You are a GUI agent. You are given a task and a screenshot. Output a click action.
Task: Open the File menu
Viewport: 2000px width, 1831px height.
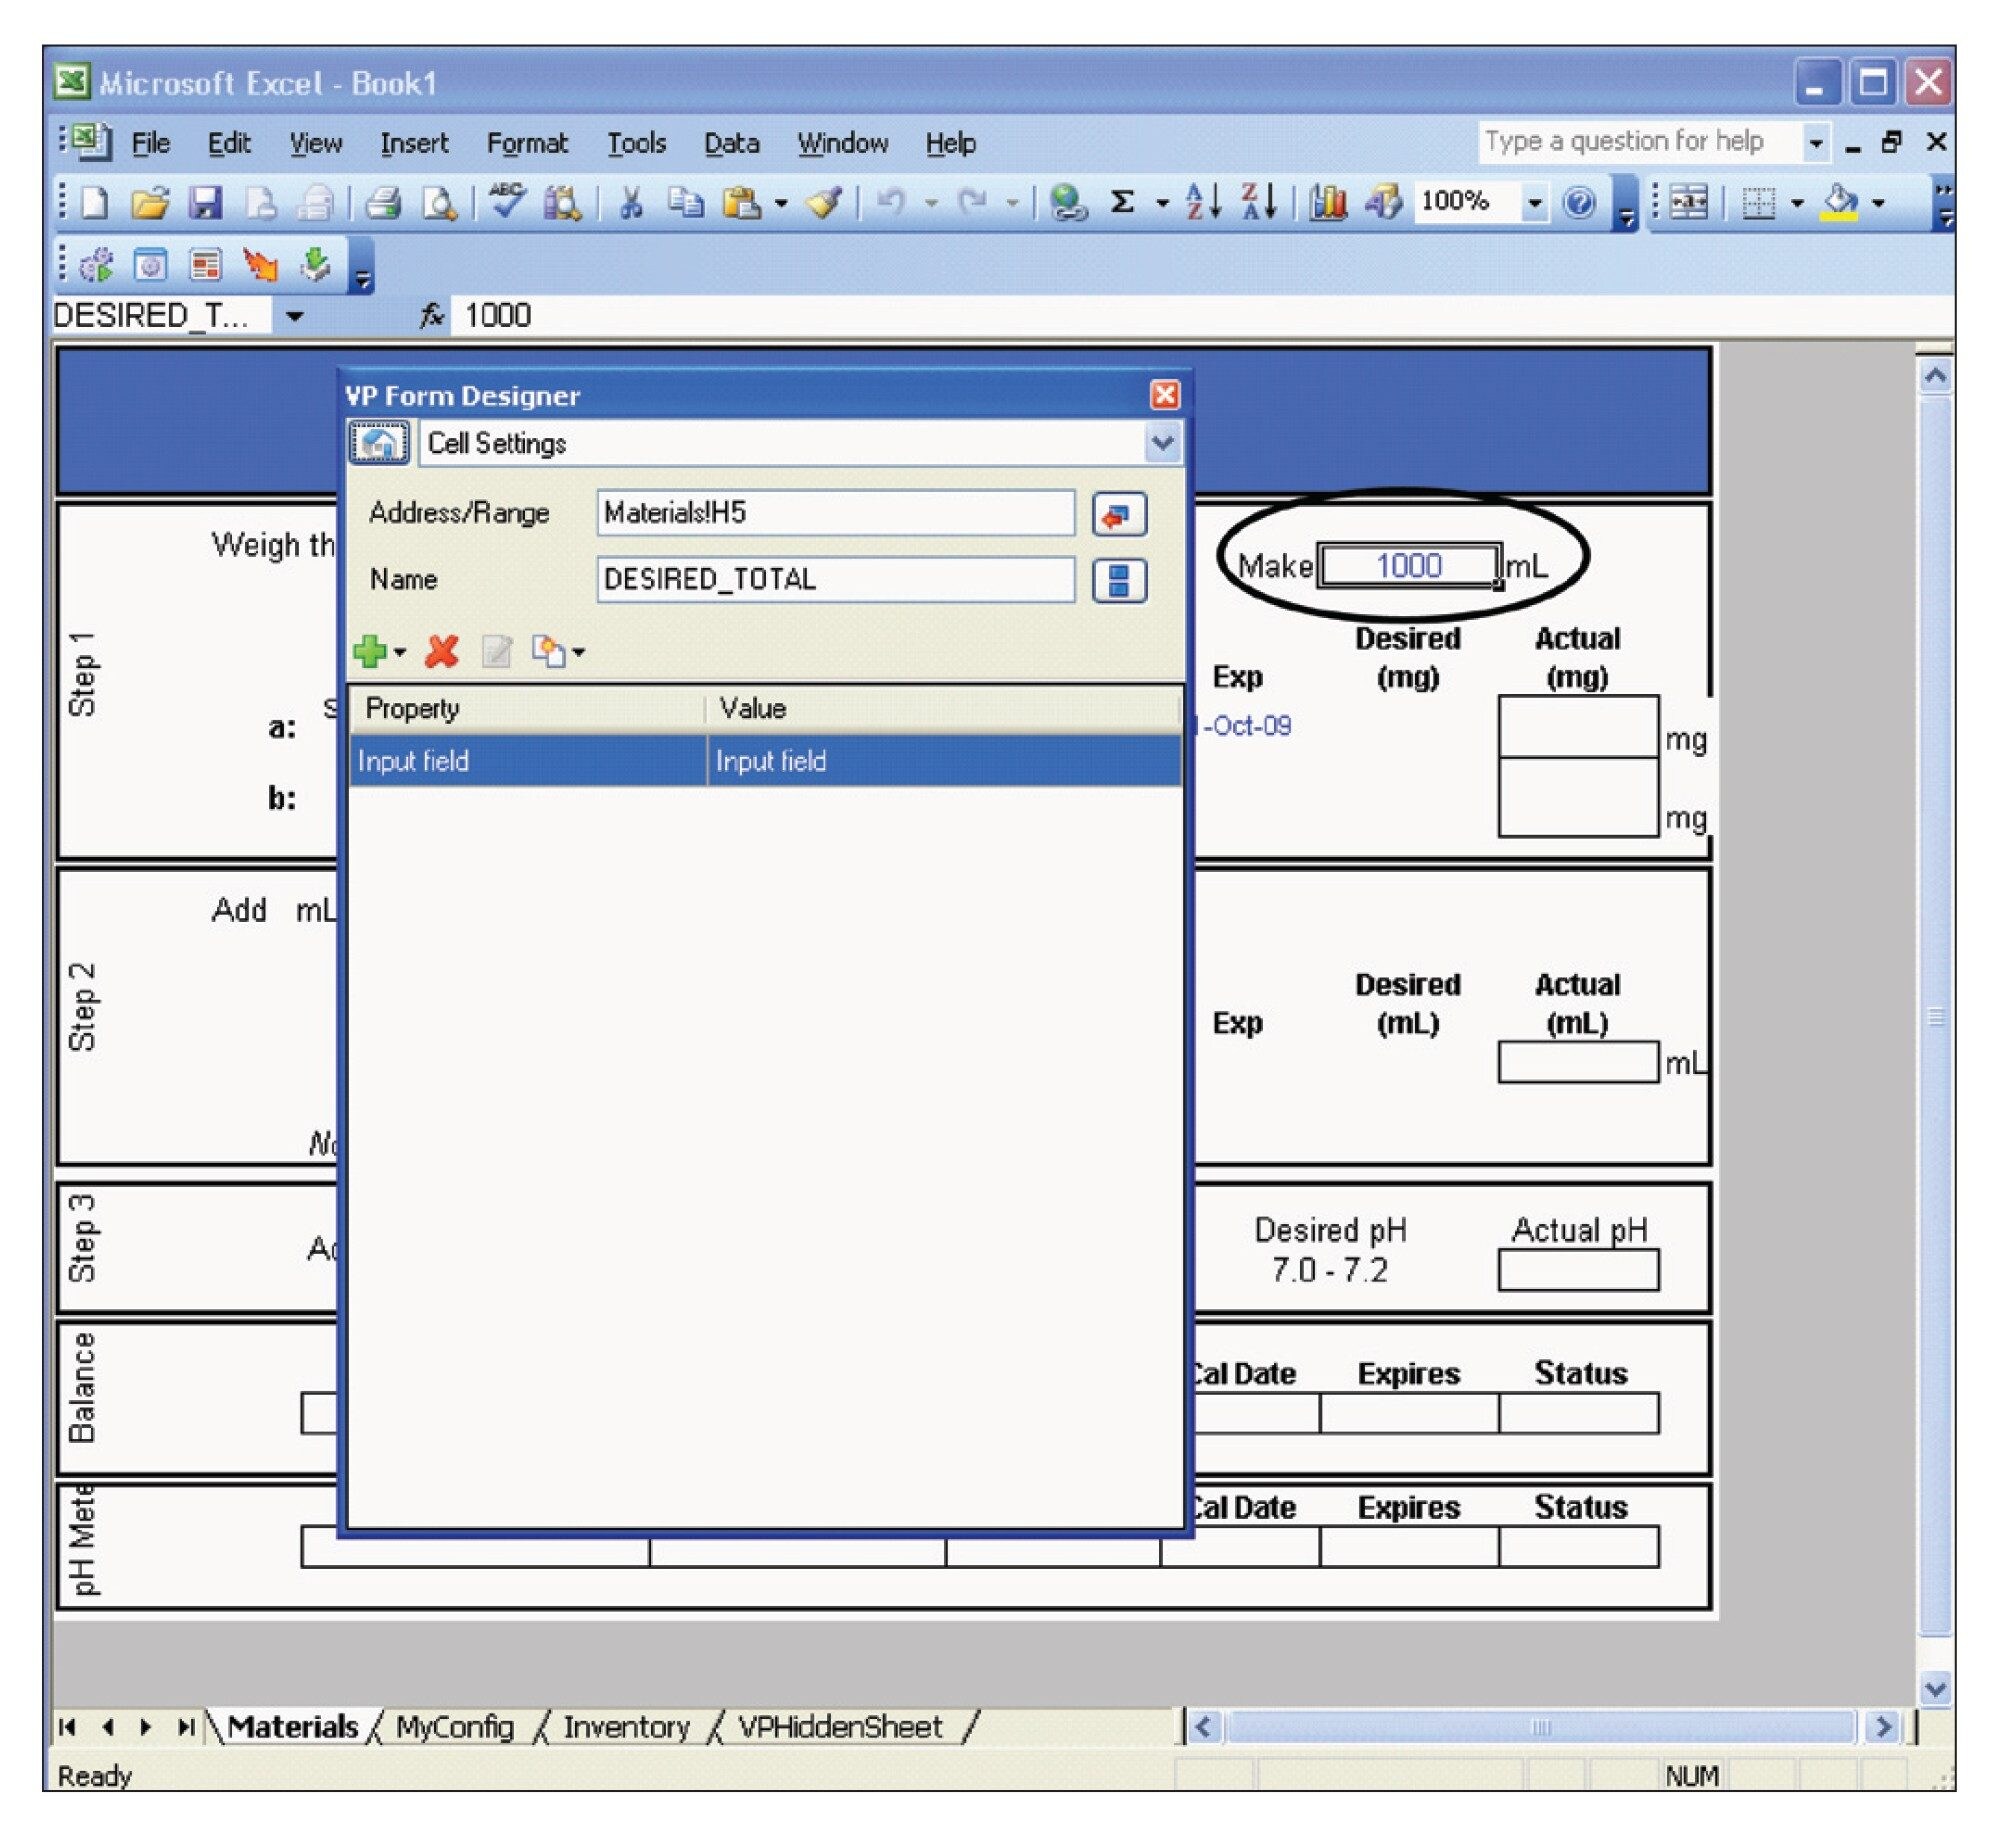(151, 143)
